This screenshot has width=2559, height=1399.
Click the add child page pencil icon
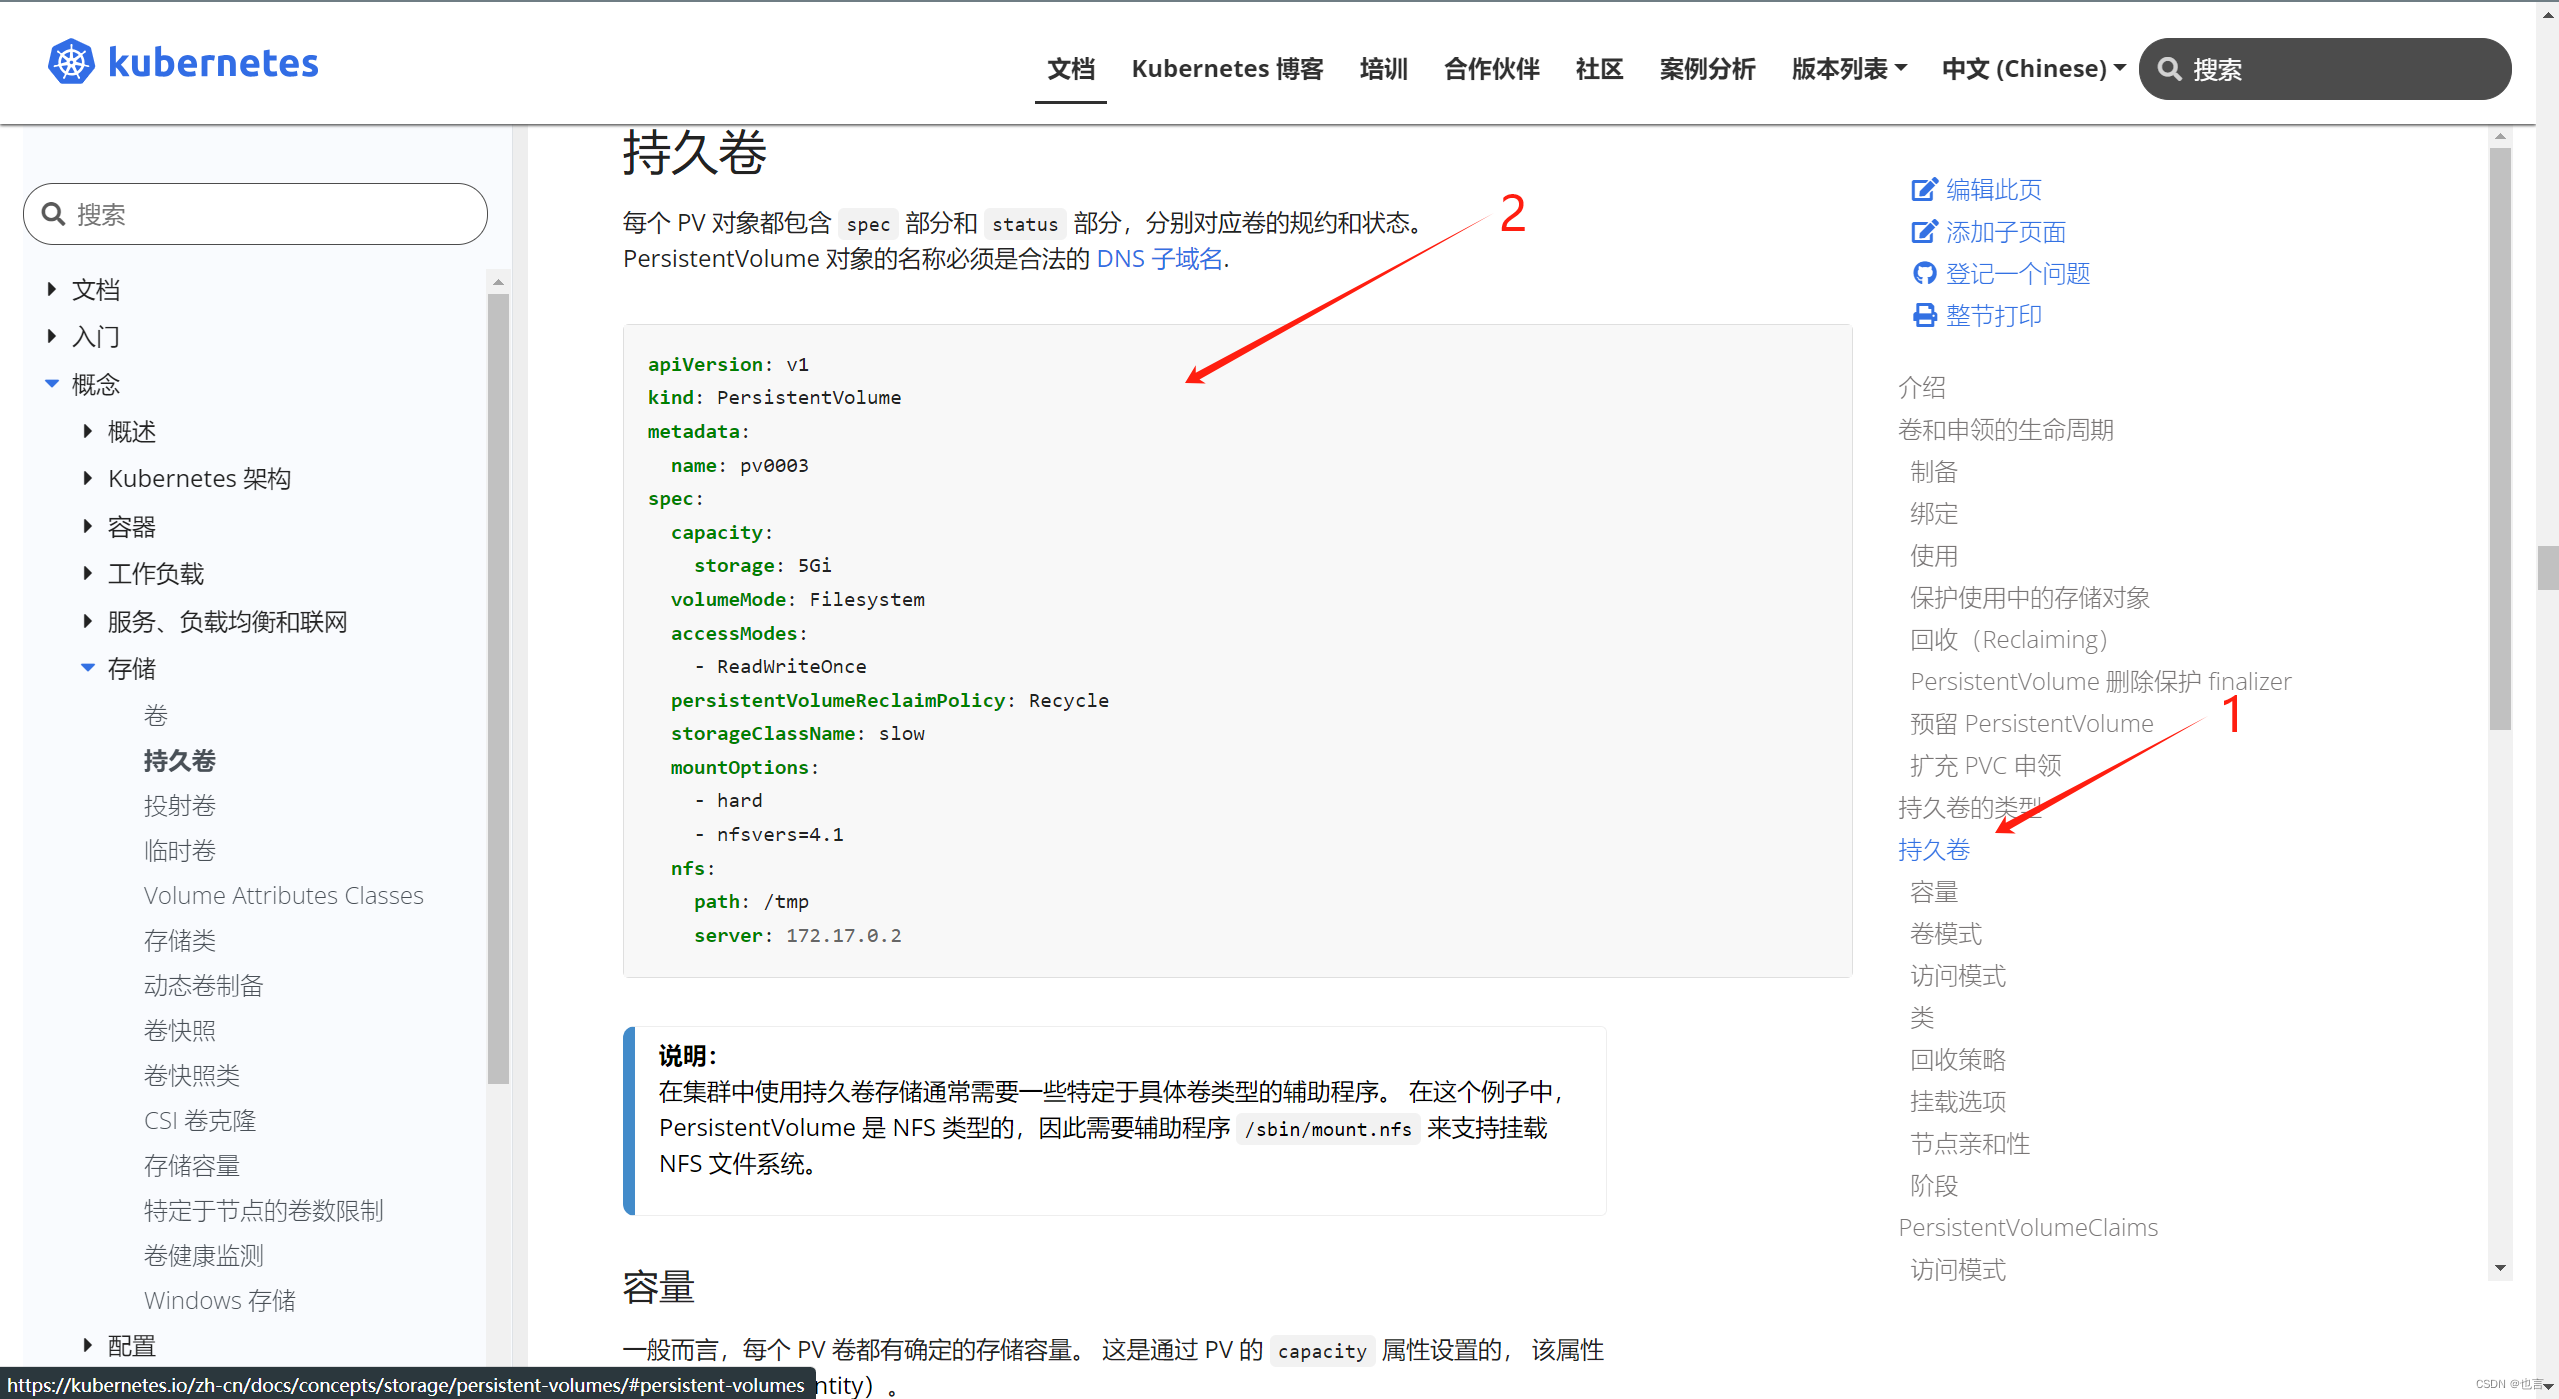click(1924, 232)
